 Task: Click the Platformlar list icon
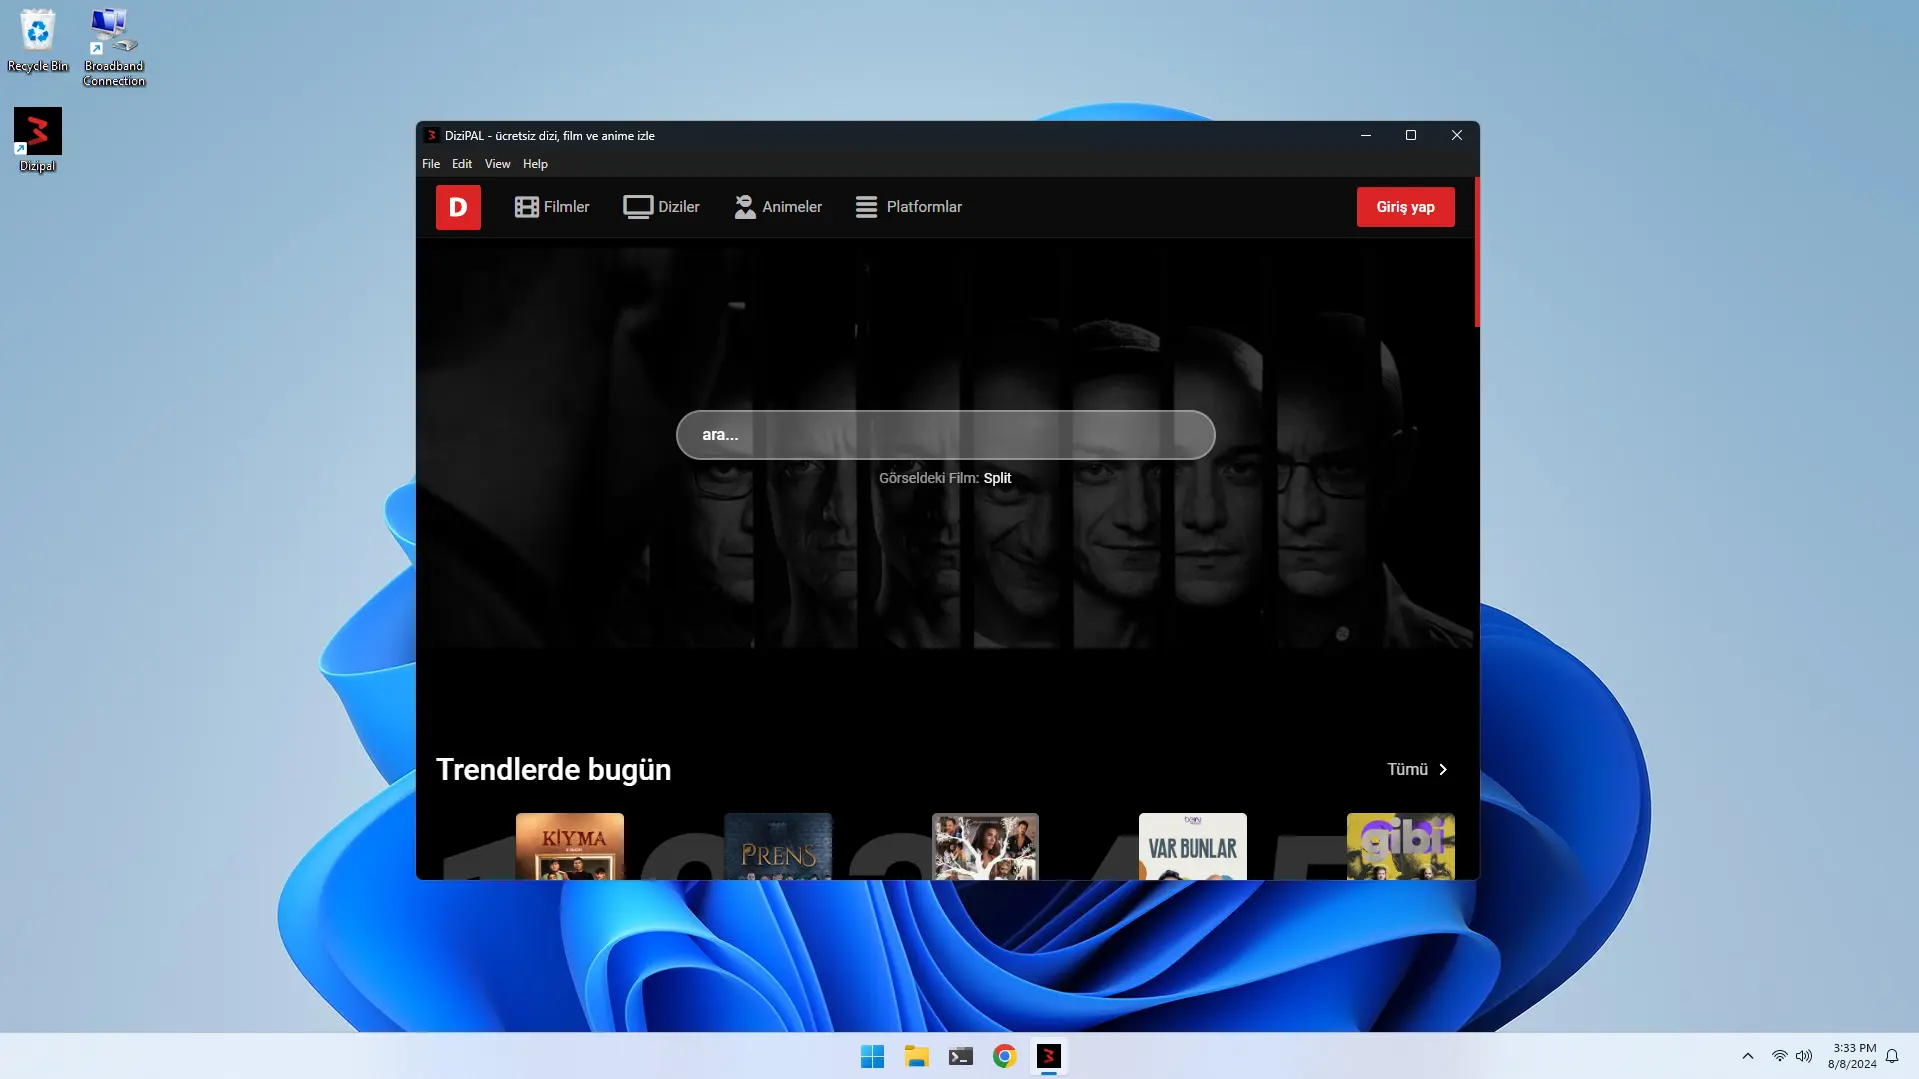tap(866, 207)
